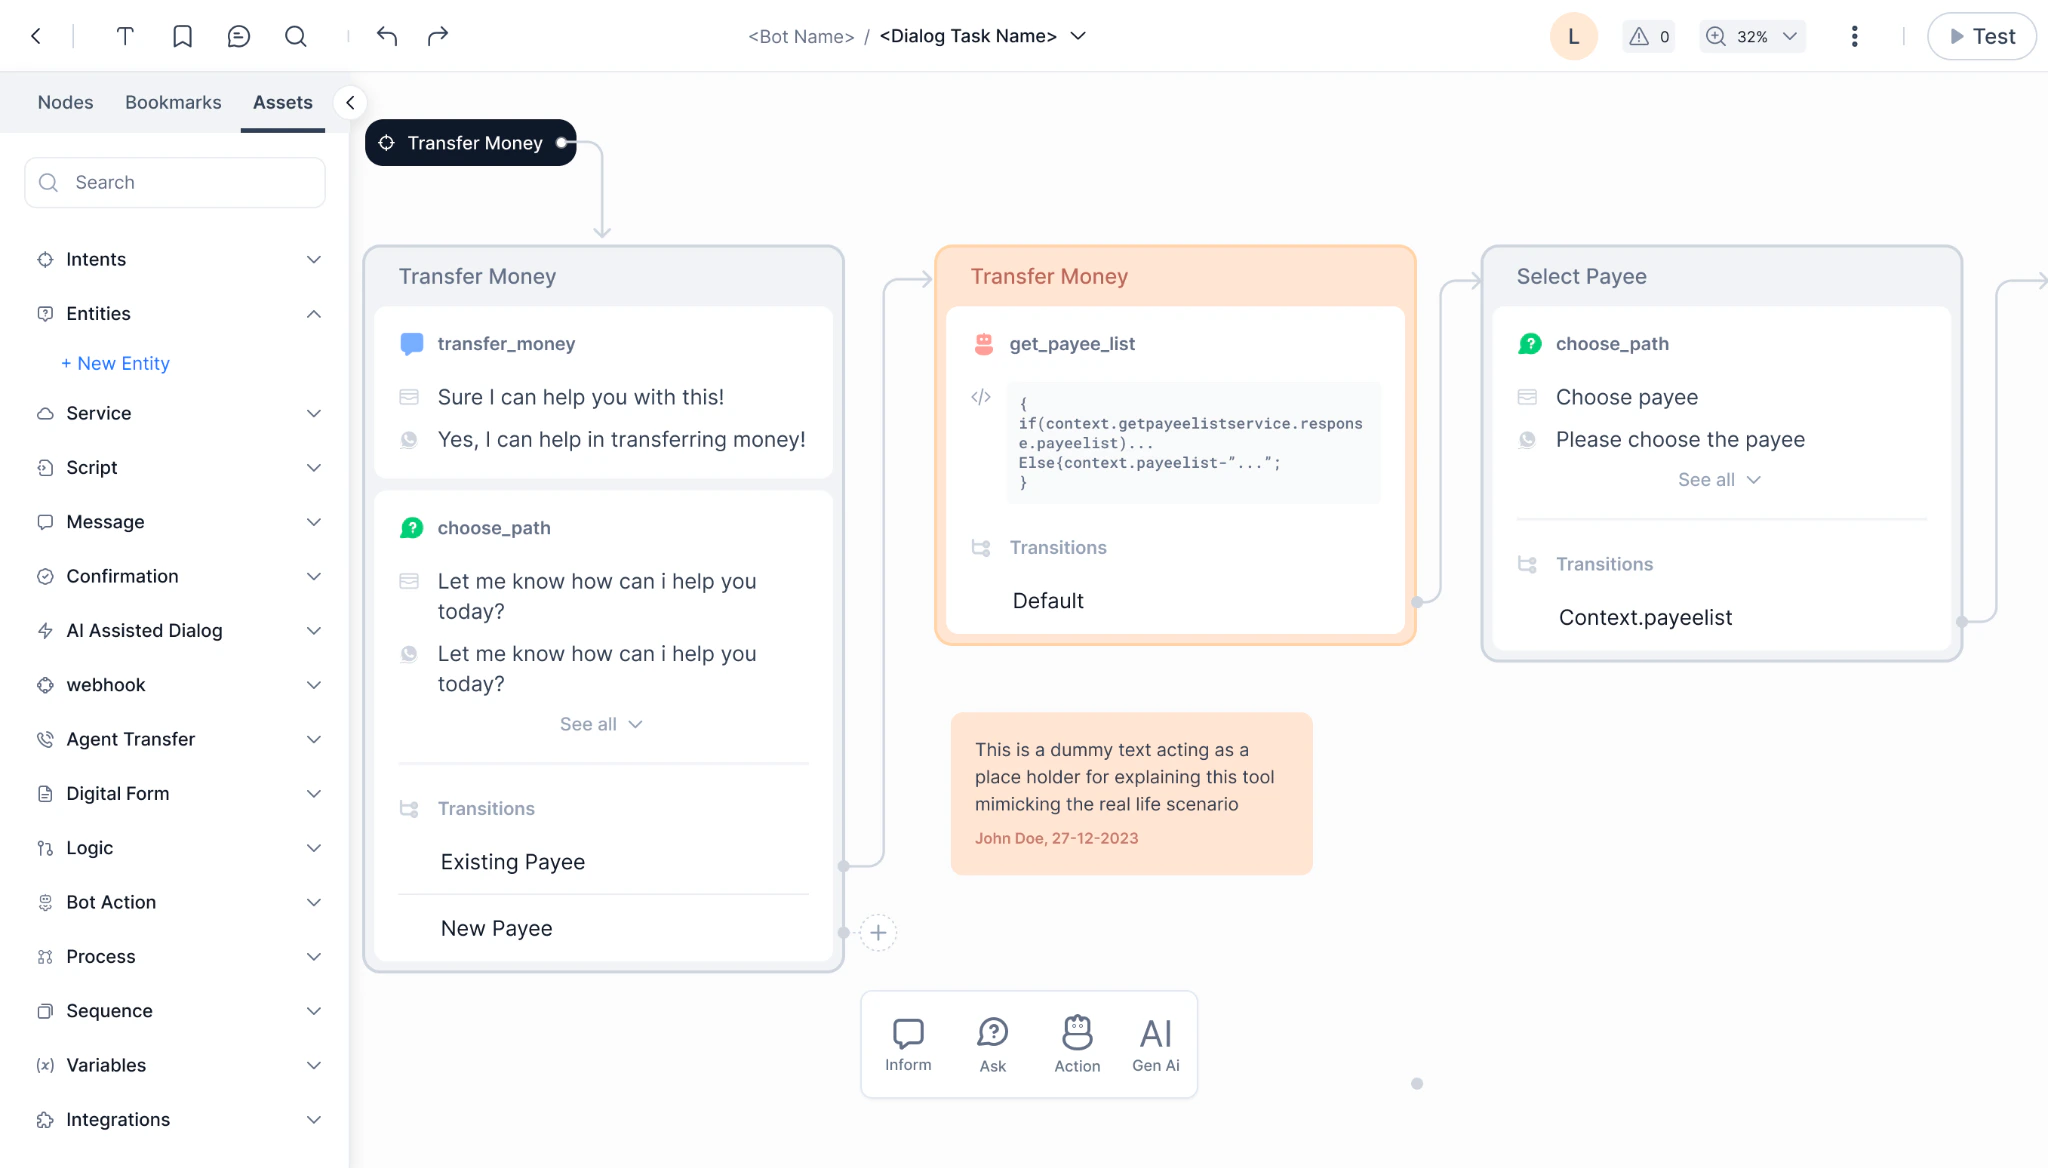Screen dimensions: 2048x1168
Task: Open the bookmark icon in toolbar
Action: coord(182,36)
